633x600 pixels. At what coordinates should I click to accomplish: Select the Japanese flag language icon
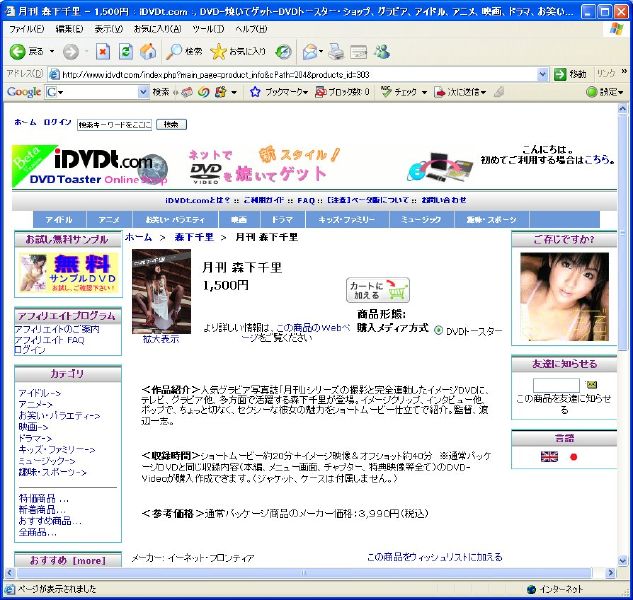click(x=574, y=456)
